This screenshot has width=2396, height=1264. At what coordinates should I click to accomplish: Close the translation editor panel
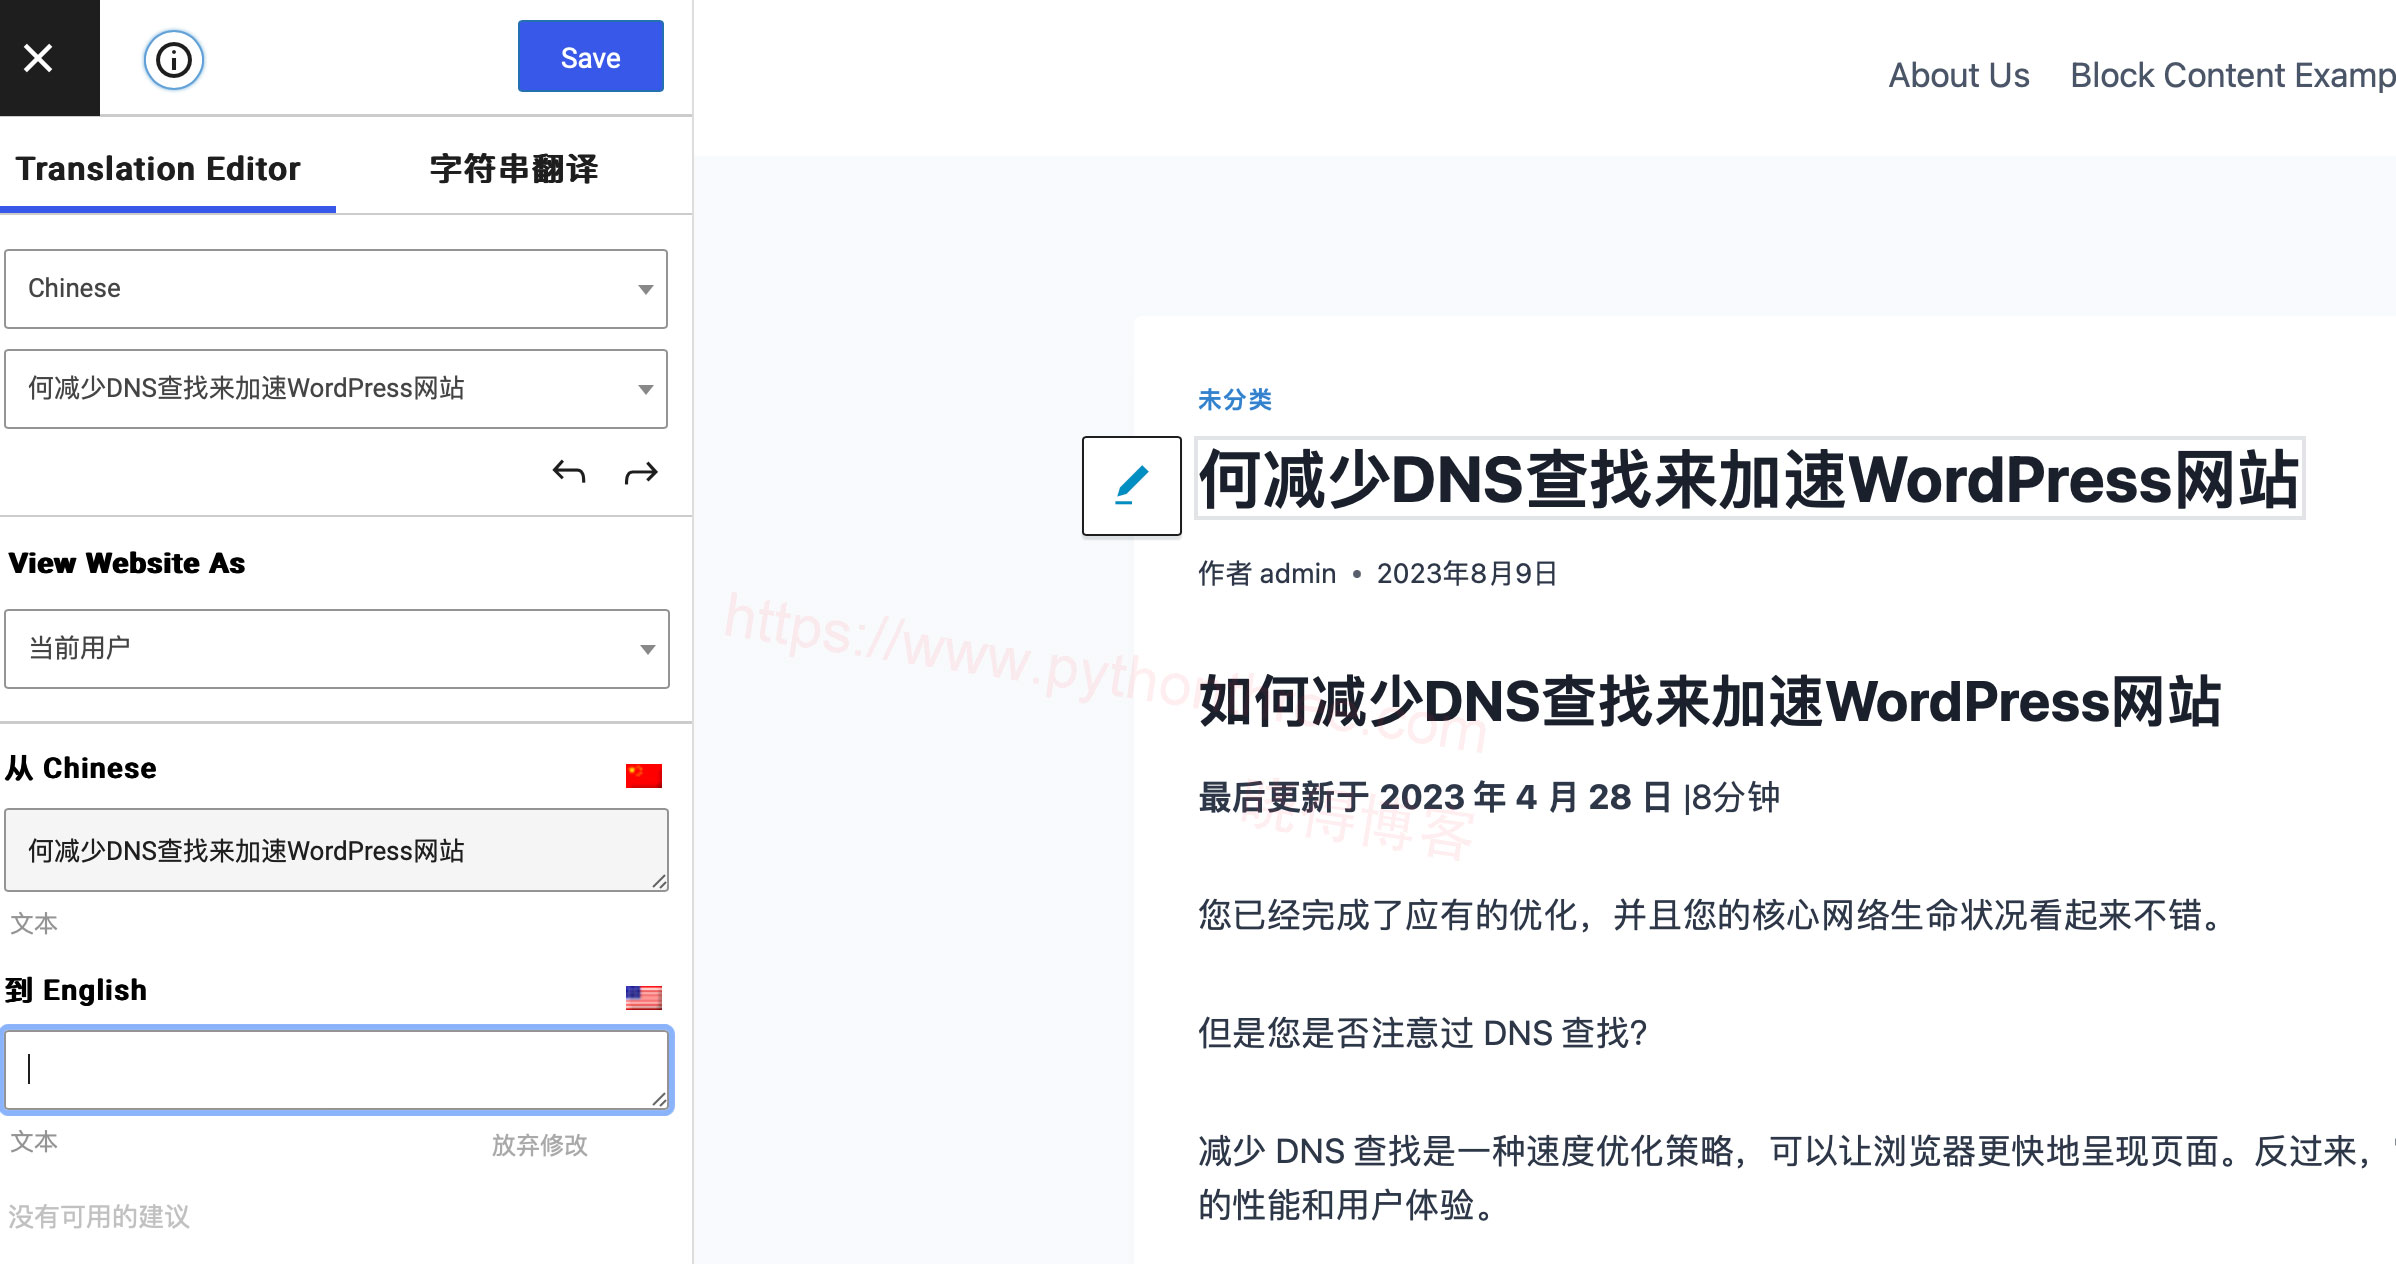38,57
